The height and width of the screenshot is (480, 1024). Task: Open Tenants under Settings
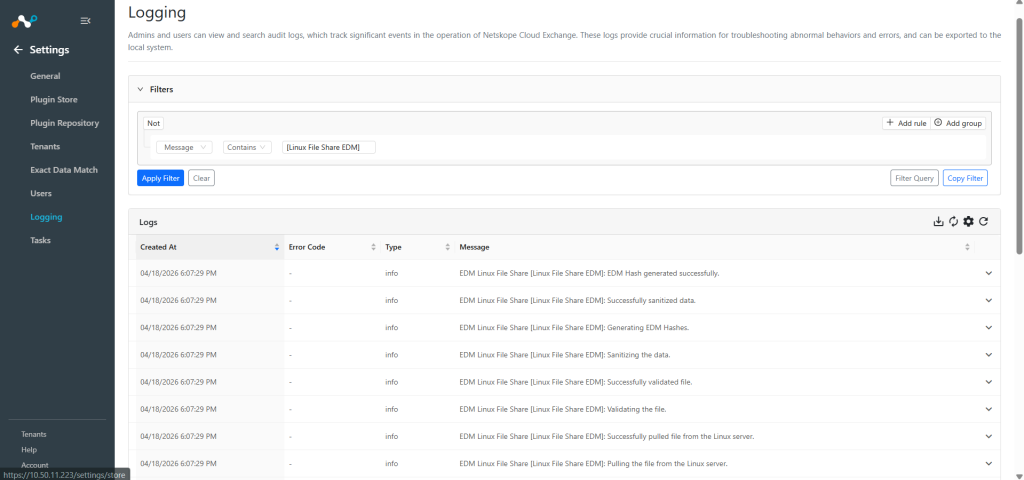[45, 146]
